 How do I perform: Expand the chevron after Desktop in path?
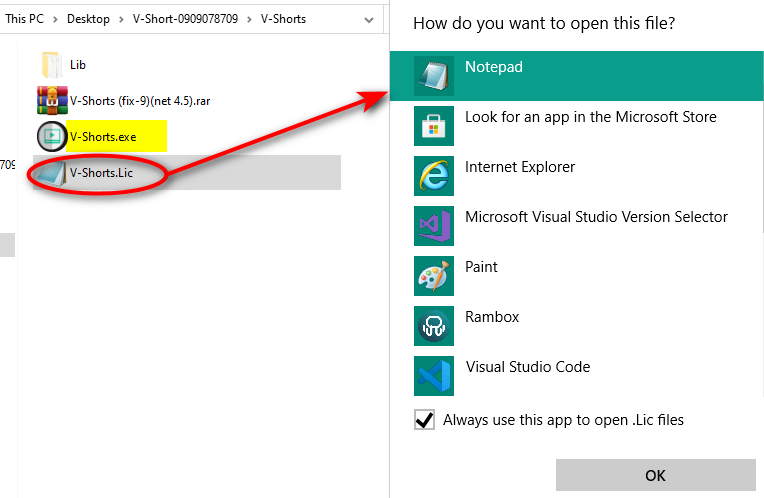(121, 19)
